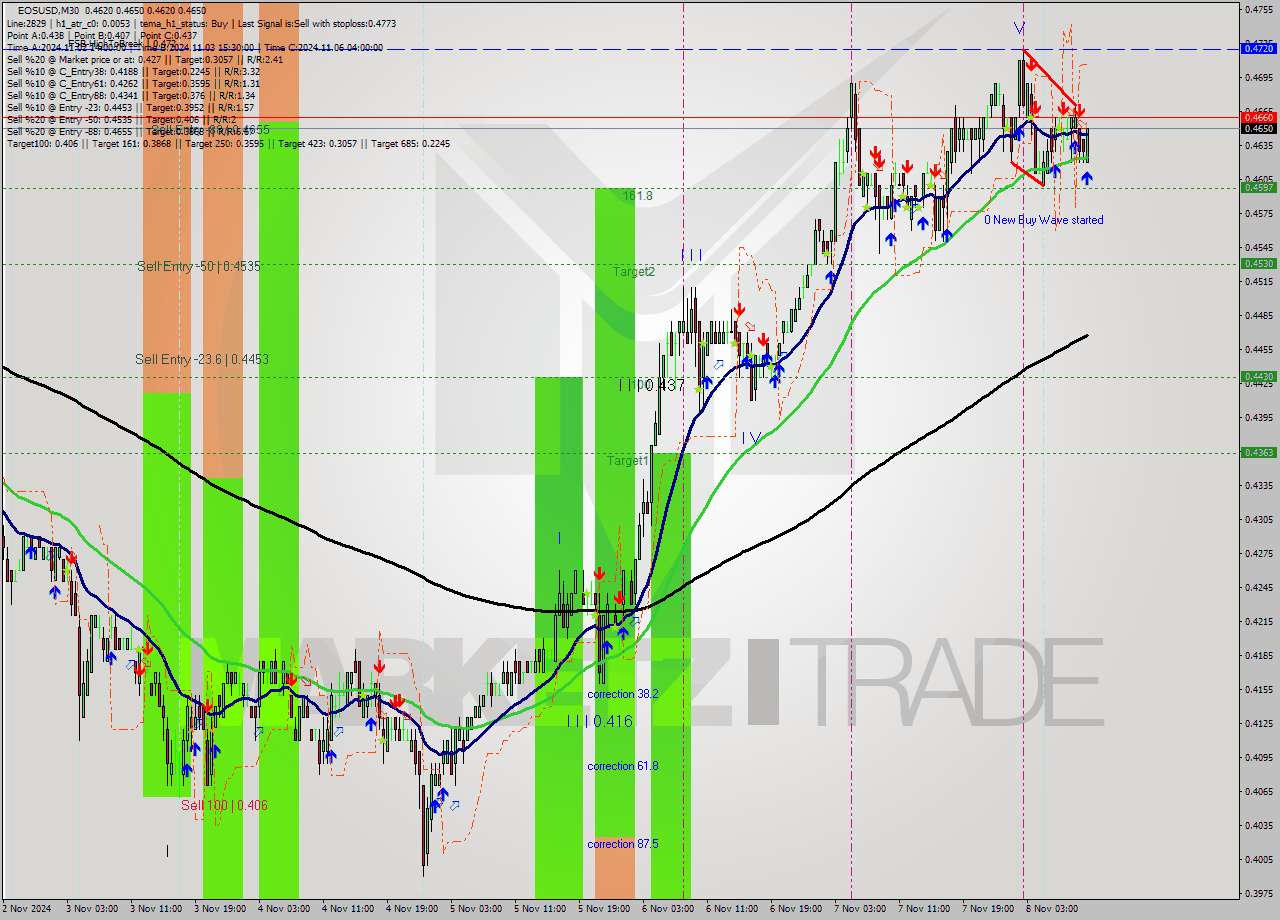Click the 0.4575 price axis label
Image resolution: width=1280 pixels, height=920 pixels.
coord(1258,213)
